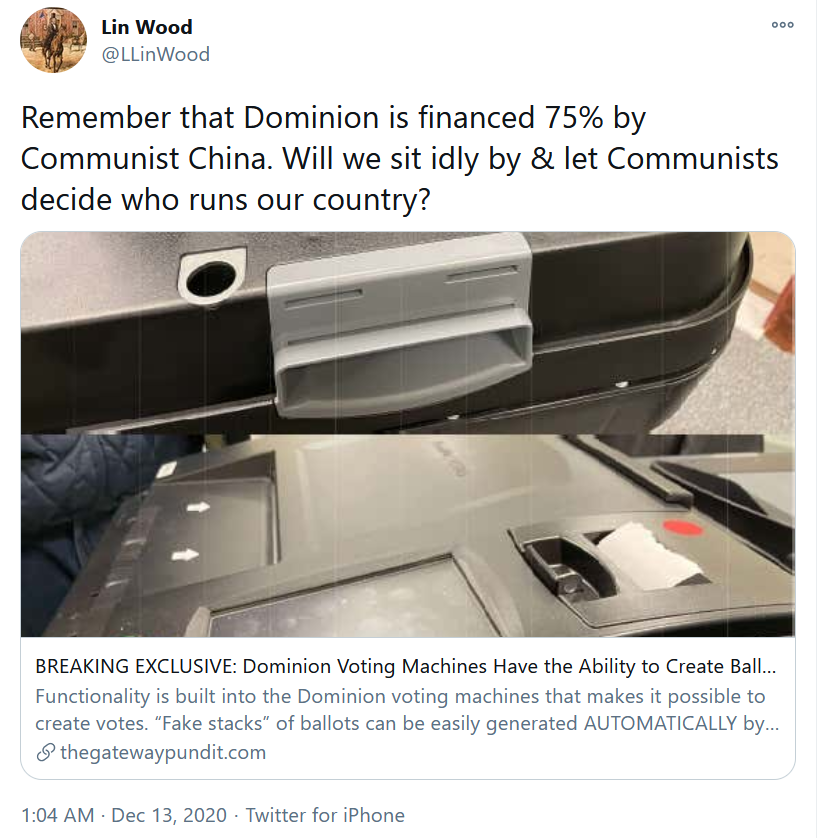The width and height of the screenshot is (817, 838).
Task: Open the ballot printer photo
Action: tap(408, 536)
